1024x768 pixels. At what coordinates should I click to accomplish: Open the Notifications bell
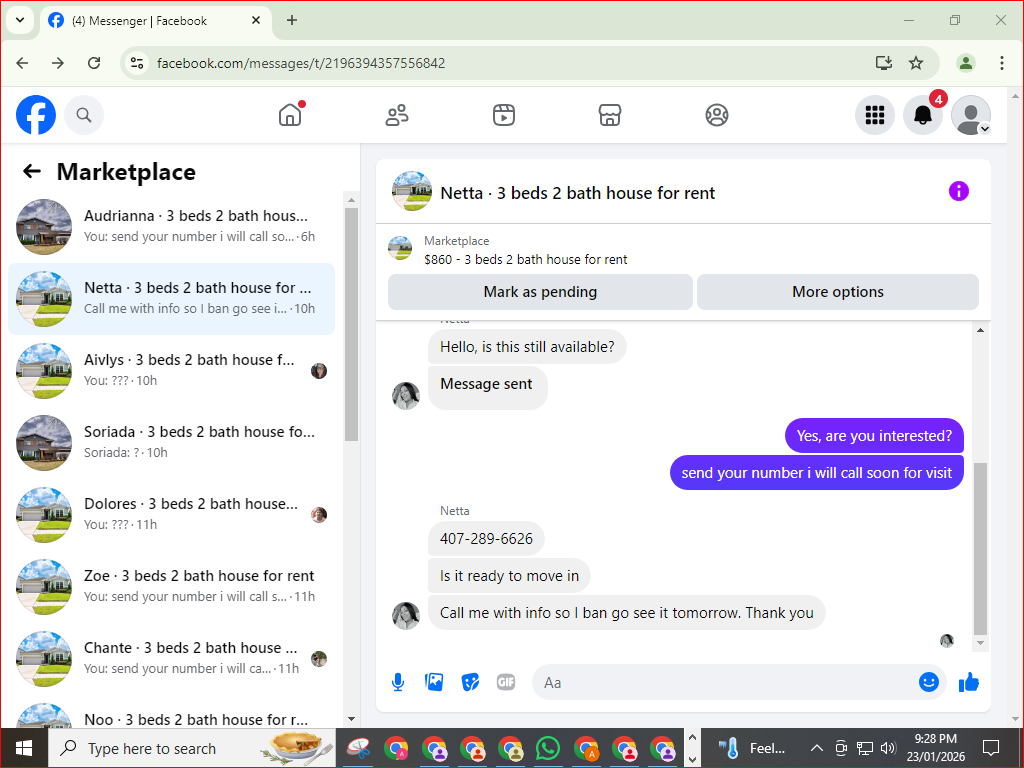pyautogui.click(x=923, y=115)
